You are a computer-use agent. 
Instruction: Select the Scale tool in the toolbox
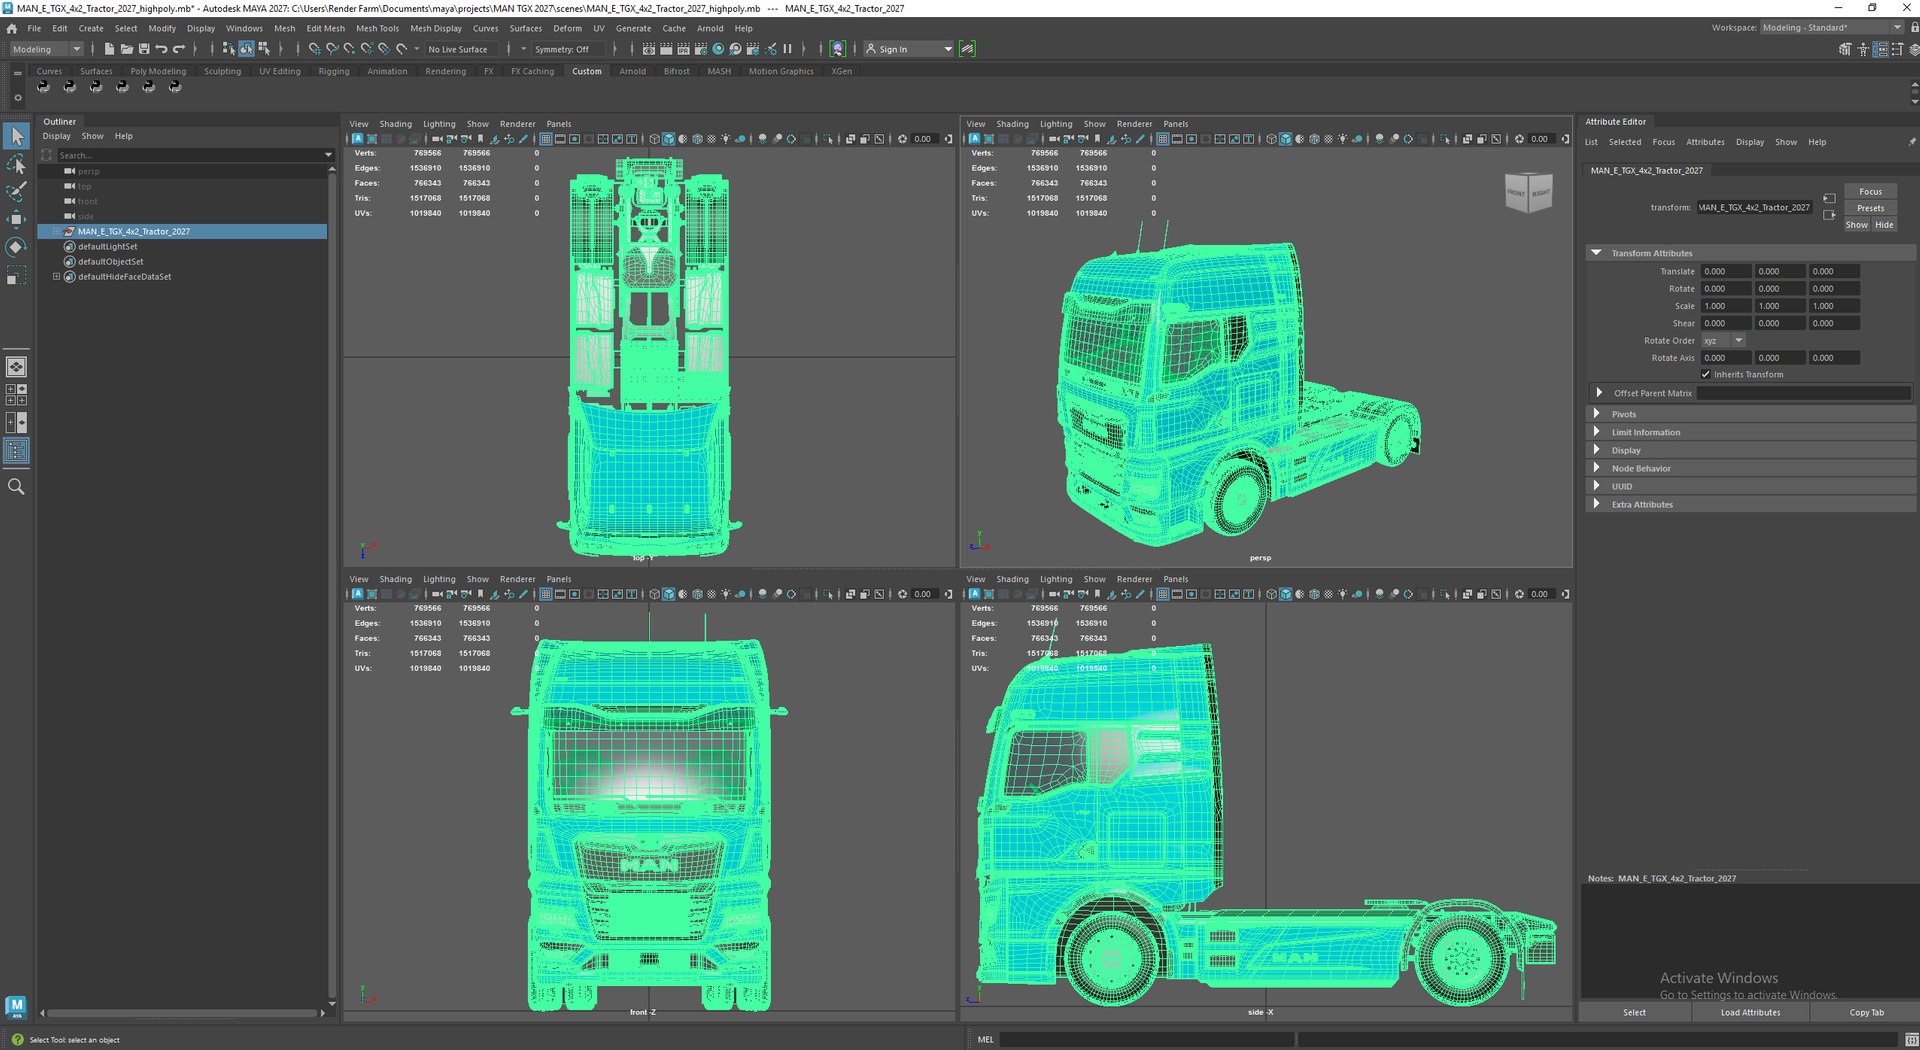(x=16, y=276)
